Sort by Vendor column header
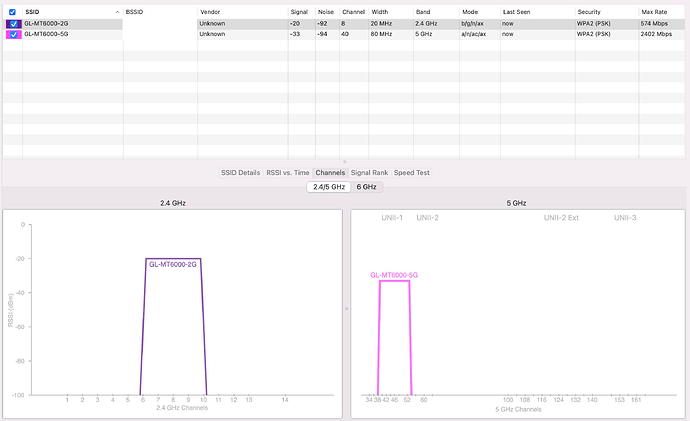690x421 pixels. click(210, 12)
